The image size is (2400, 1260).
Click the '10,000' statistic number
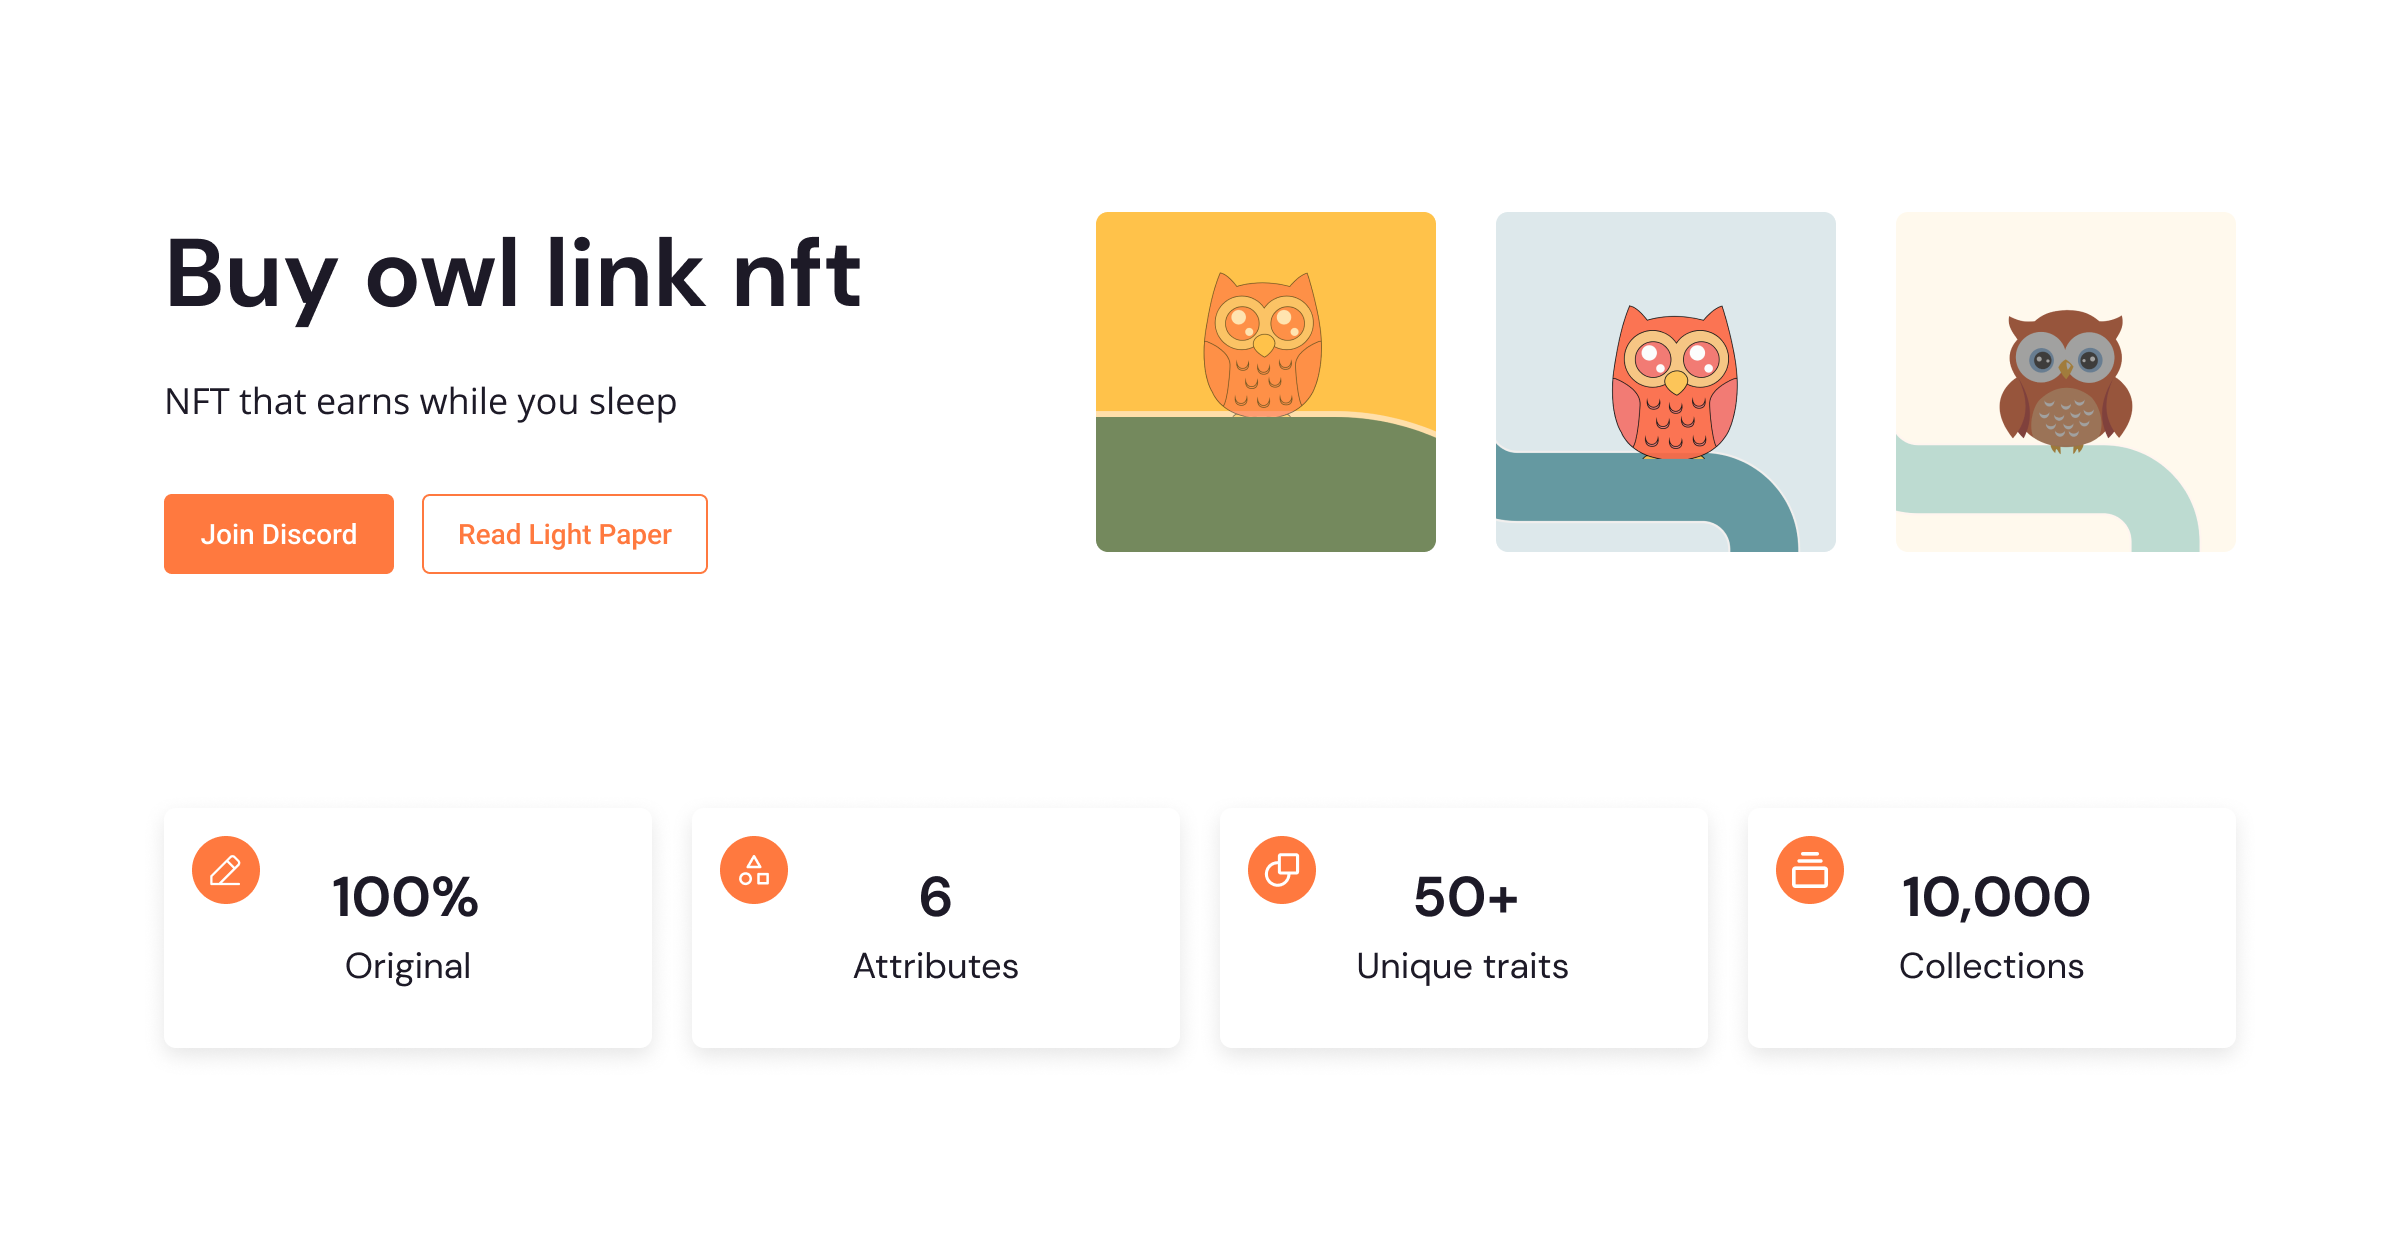[x=1991, y=897]
